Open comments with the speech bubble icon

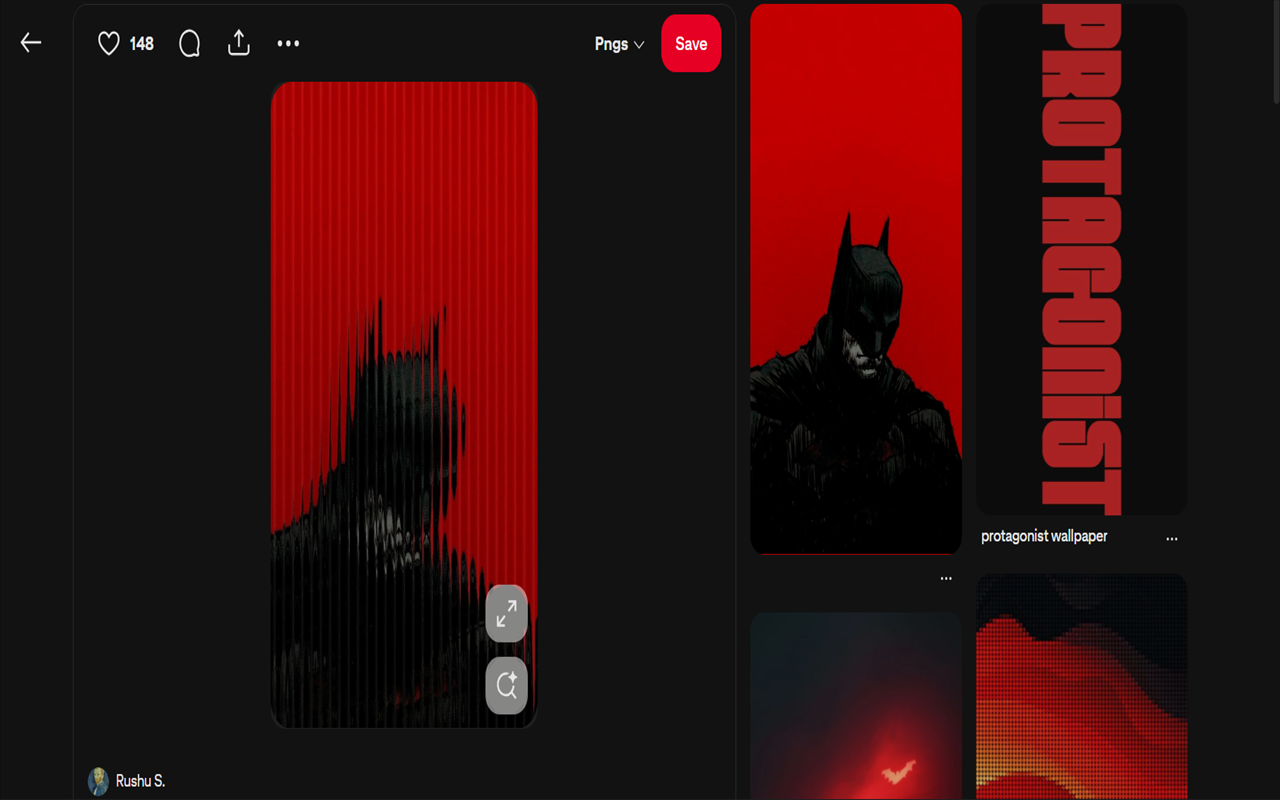pos(189,43)
